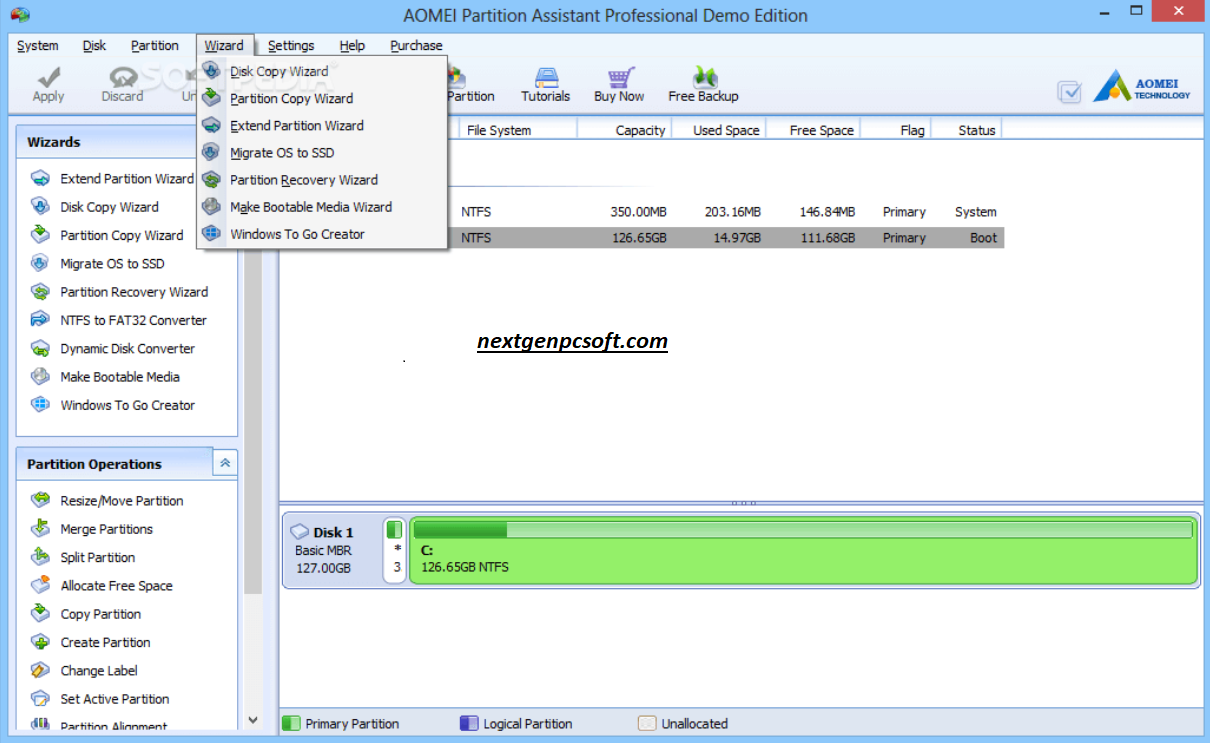Click the NTFS to FAT32 Converter icon

[40, 320]
